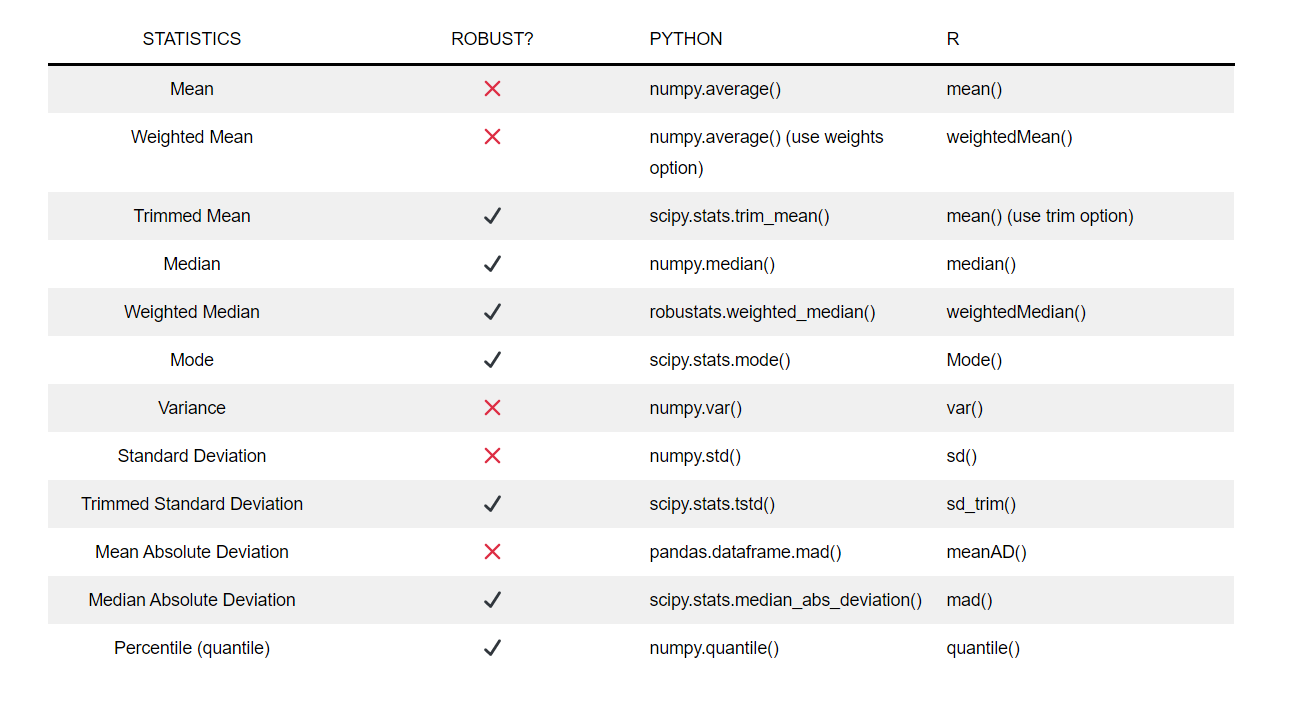The width and height of the screenshot is (1298, 703).
Task: Sort by the STATISTICS column header
Action: tap(191, 38)
